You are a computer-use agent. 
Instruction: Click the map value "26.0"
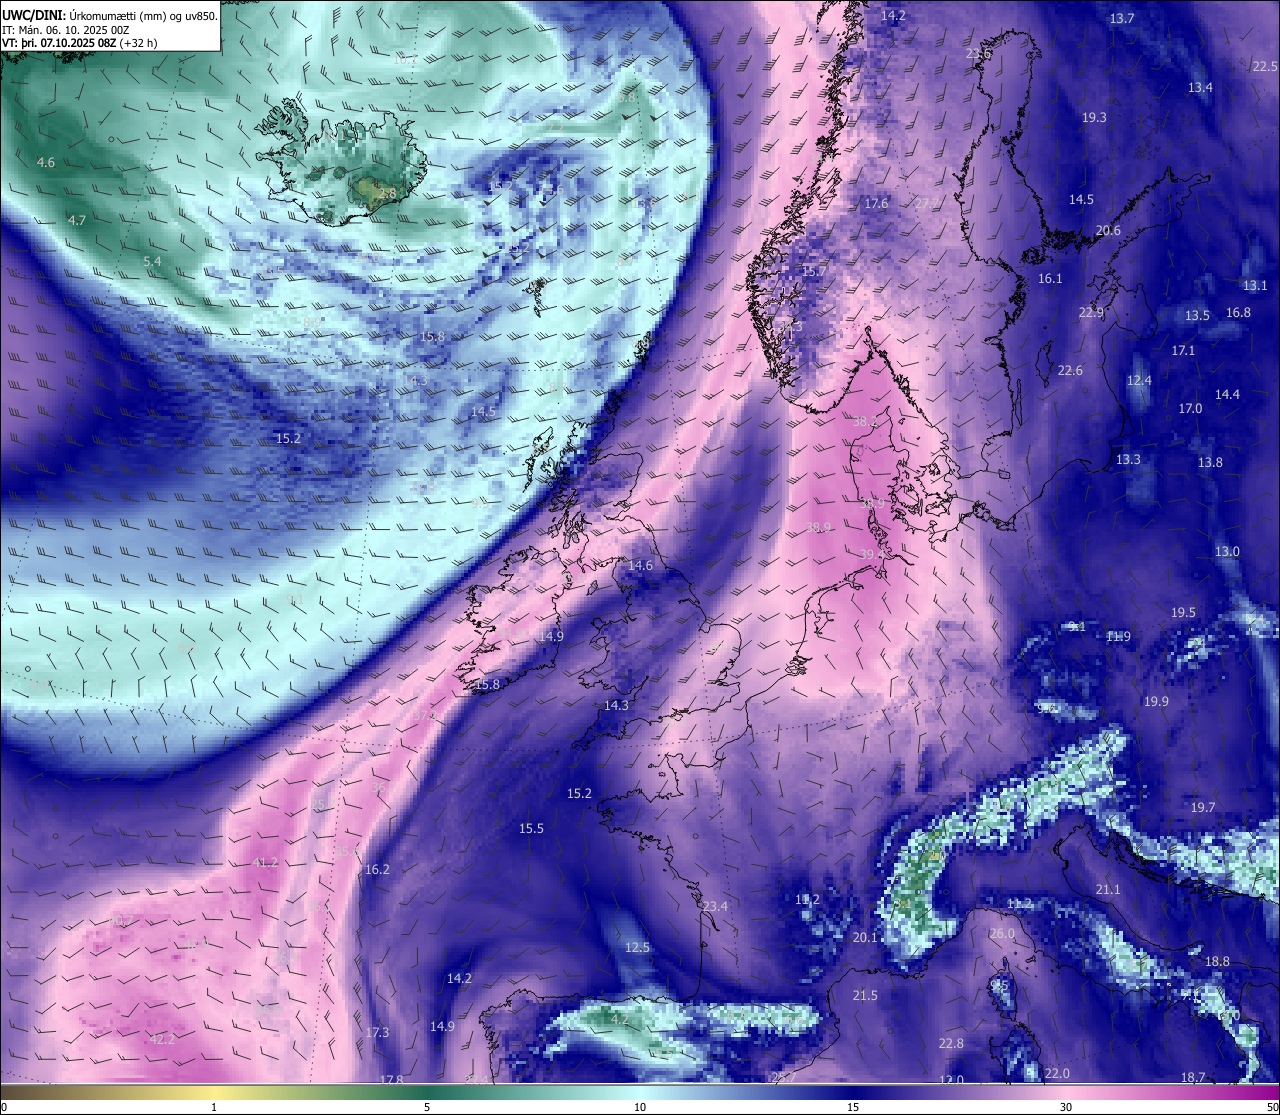pos(1002,934)
